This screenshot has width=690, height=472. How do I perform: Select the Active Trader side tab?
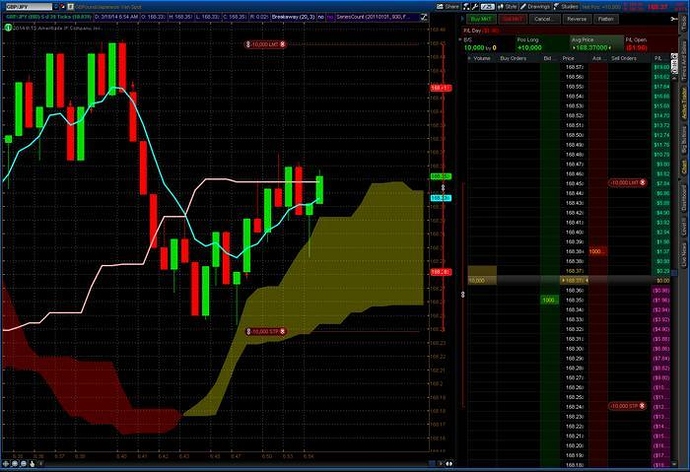pos(684,103)
